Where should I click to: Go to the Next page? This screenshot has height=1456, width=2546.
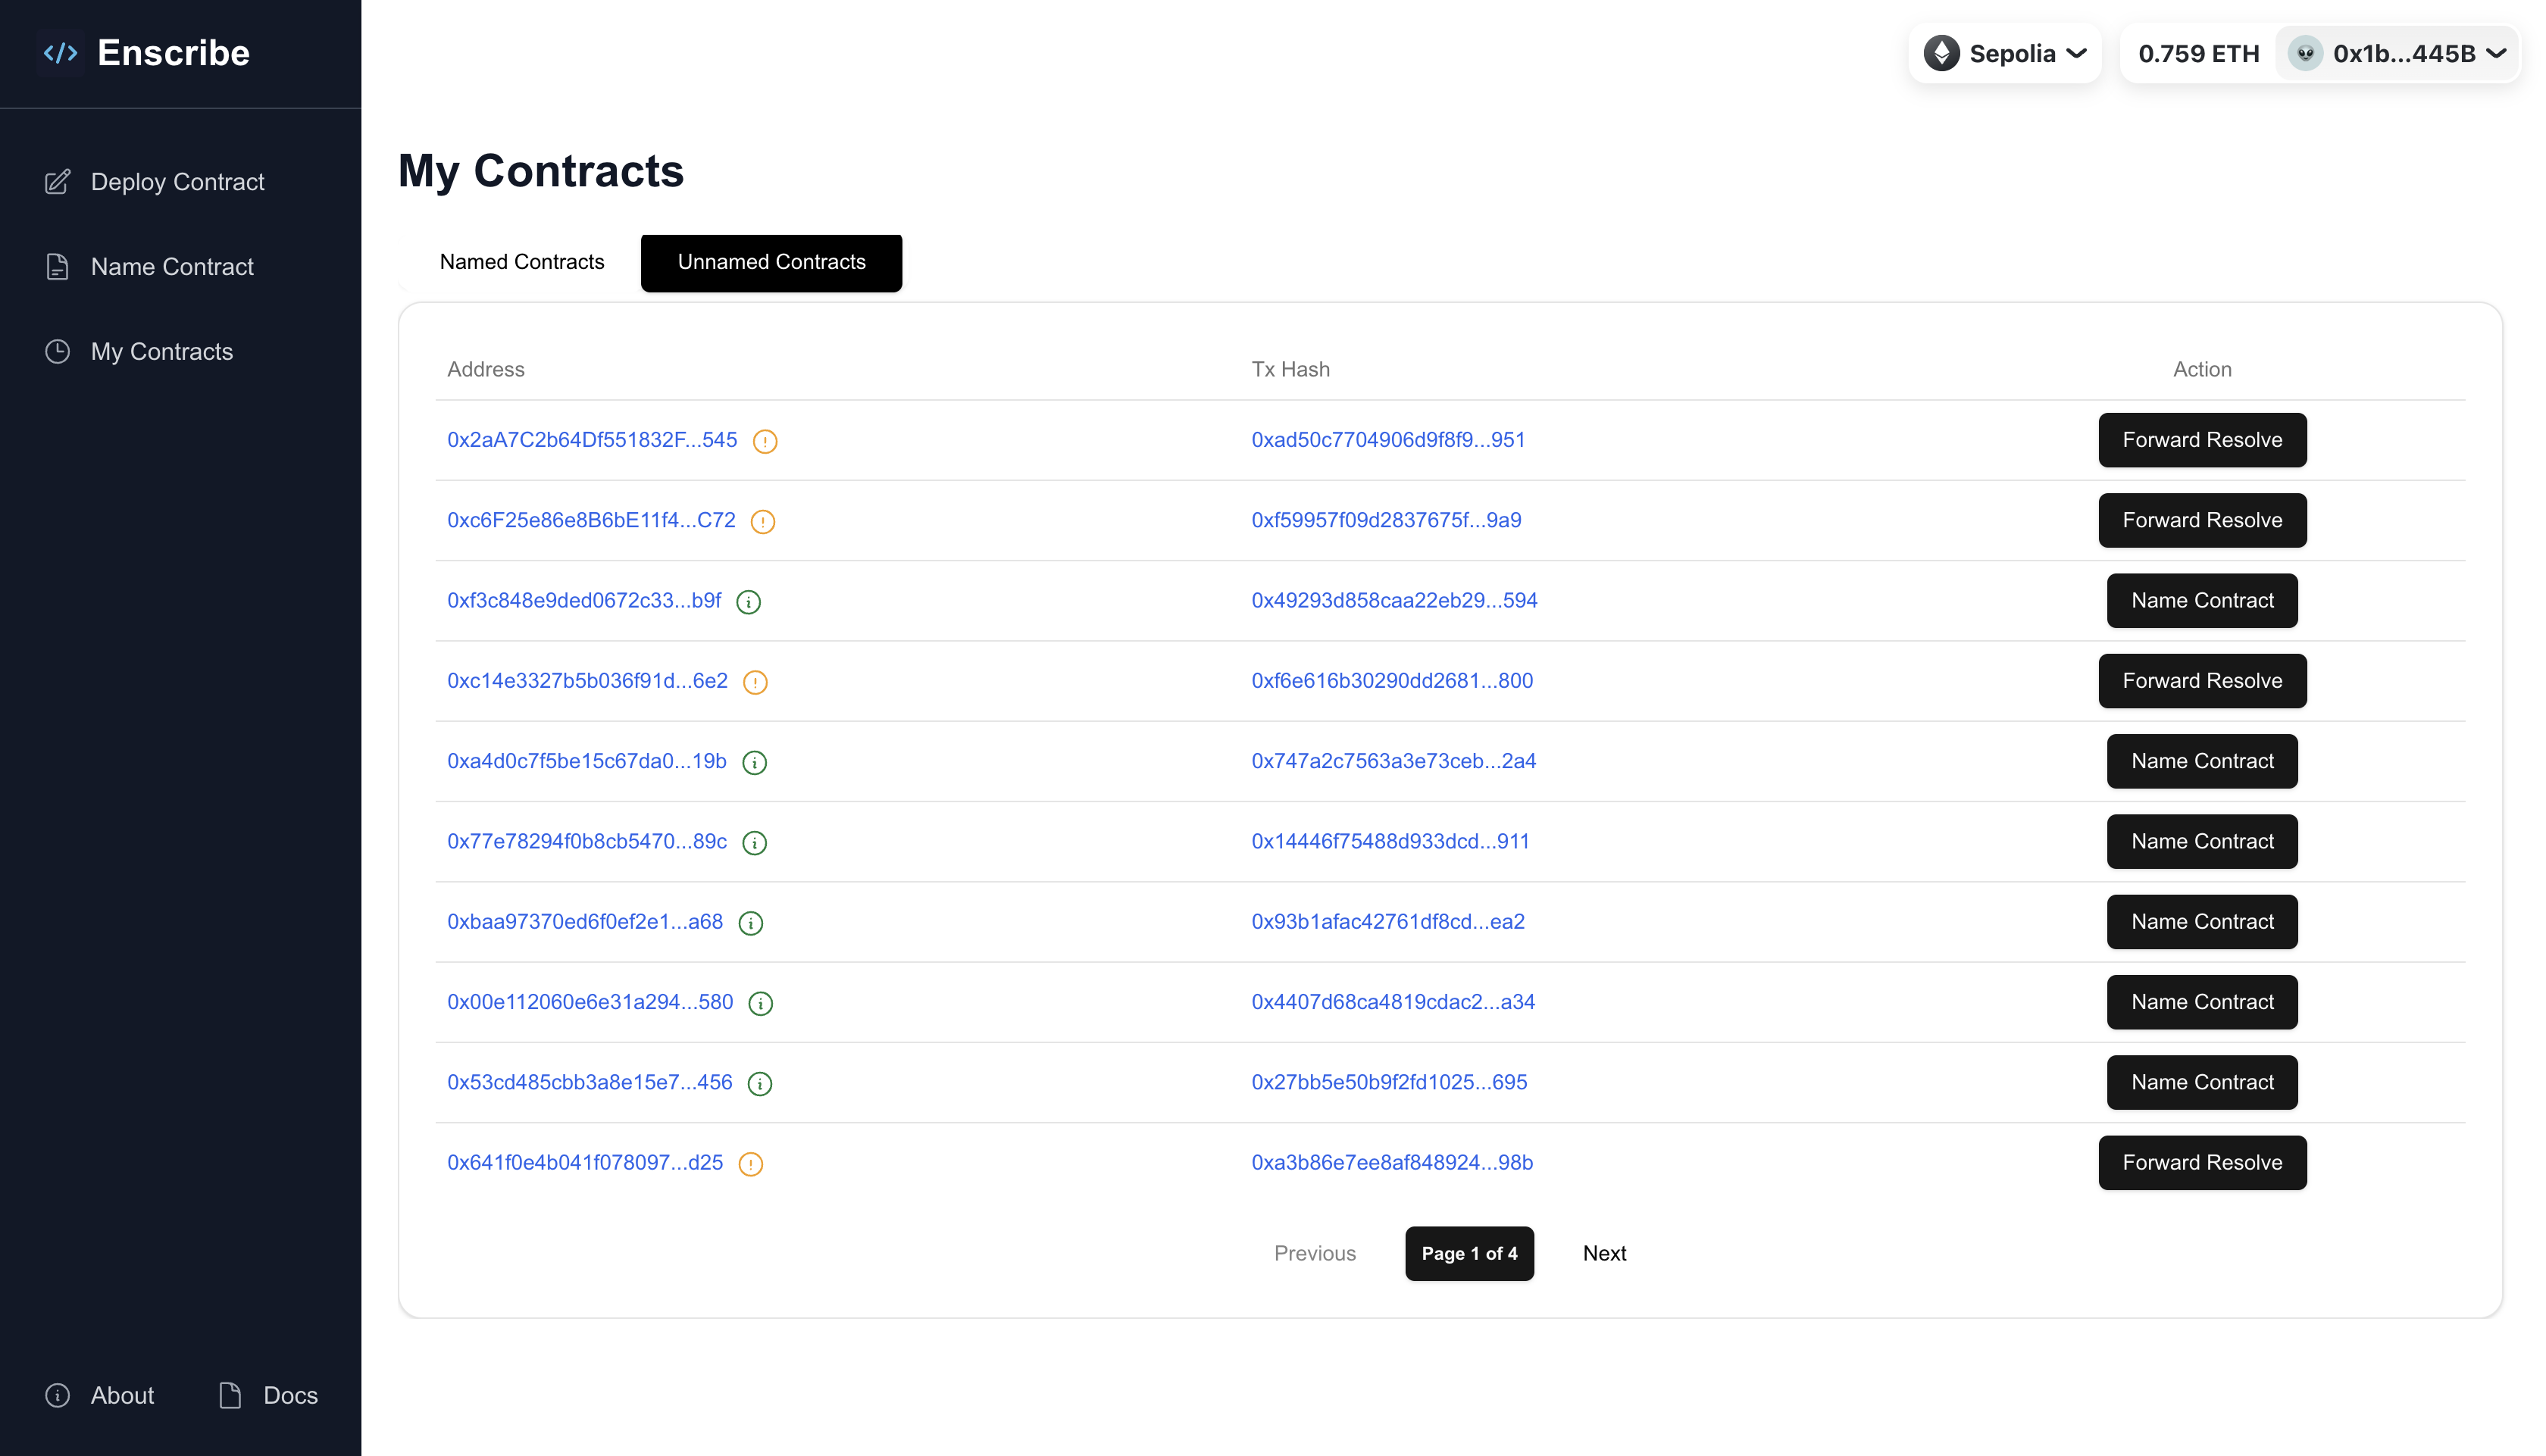1604,1253
